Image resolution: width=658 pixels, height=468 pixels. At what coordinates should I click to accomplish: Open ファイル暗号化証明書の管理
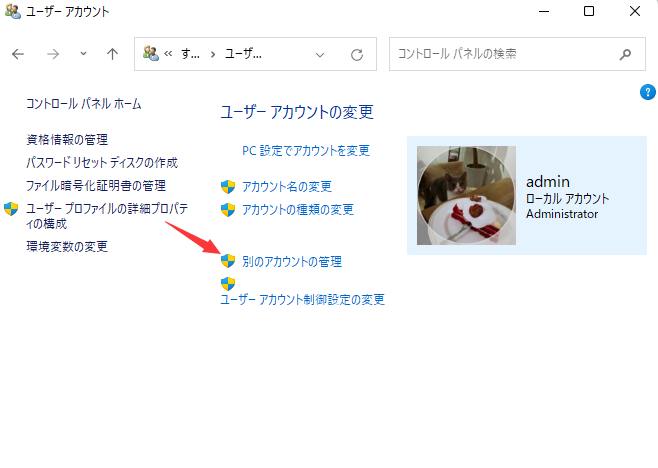pos(96,186)
